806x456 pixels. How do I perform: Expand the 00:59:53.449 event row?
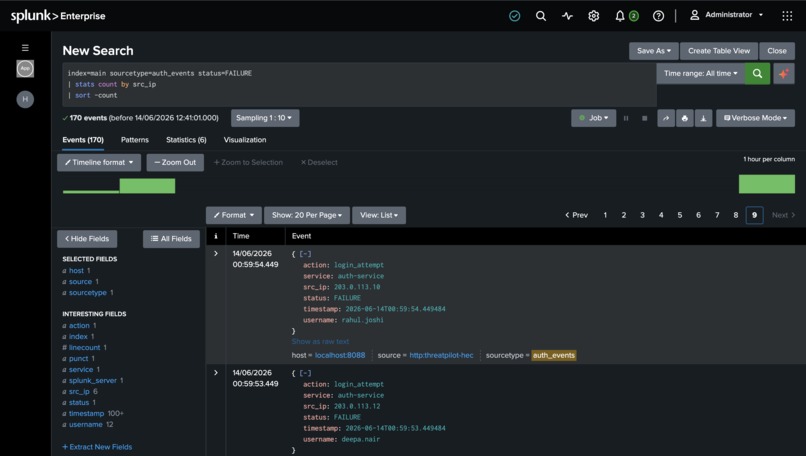pyautogui.click(x=216, y=373)
